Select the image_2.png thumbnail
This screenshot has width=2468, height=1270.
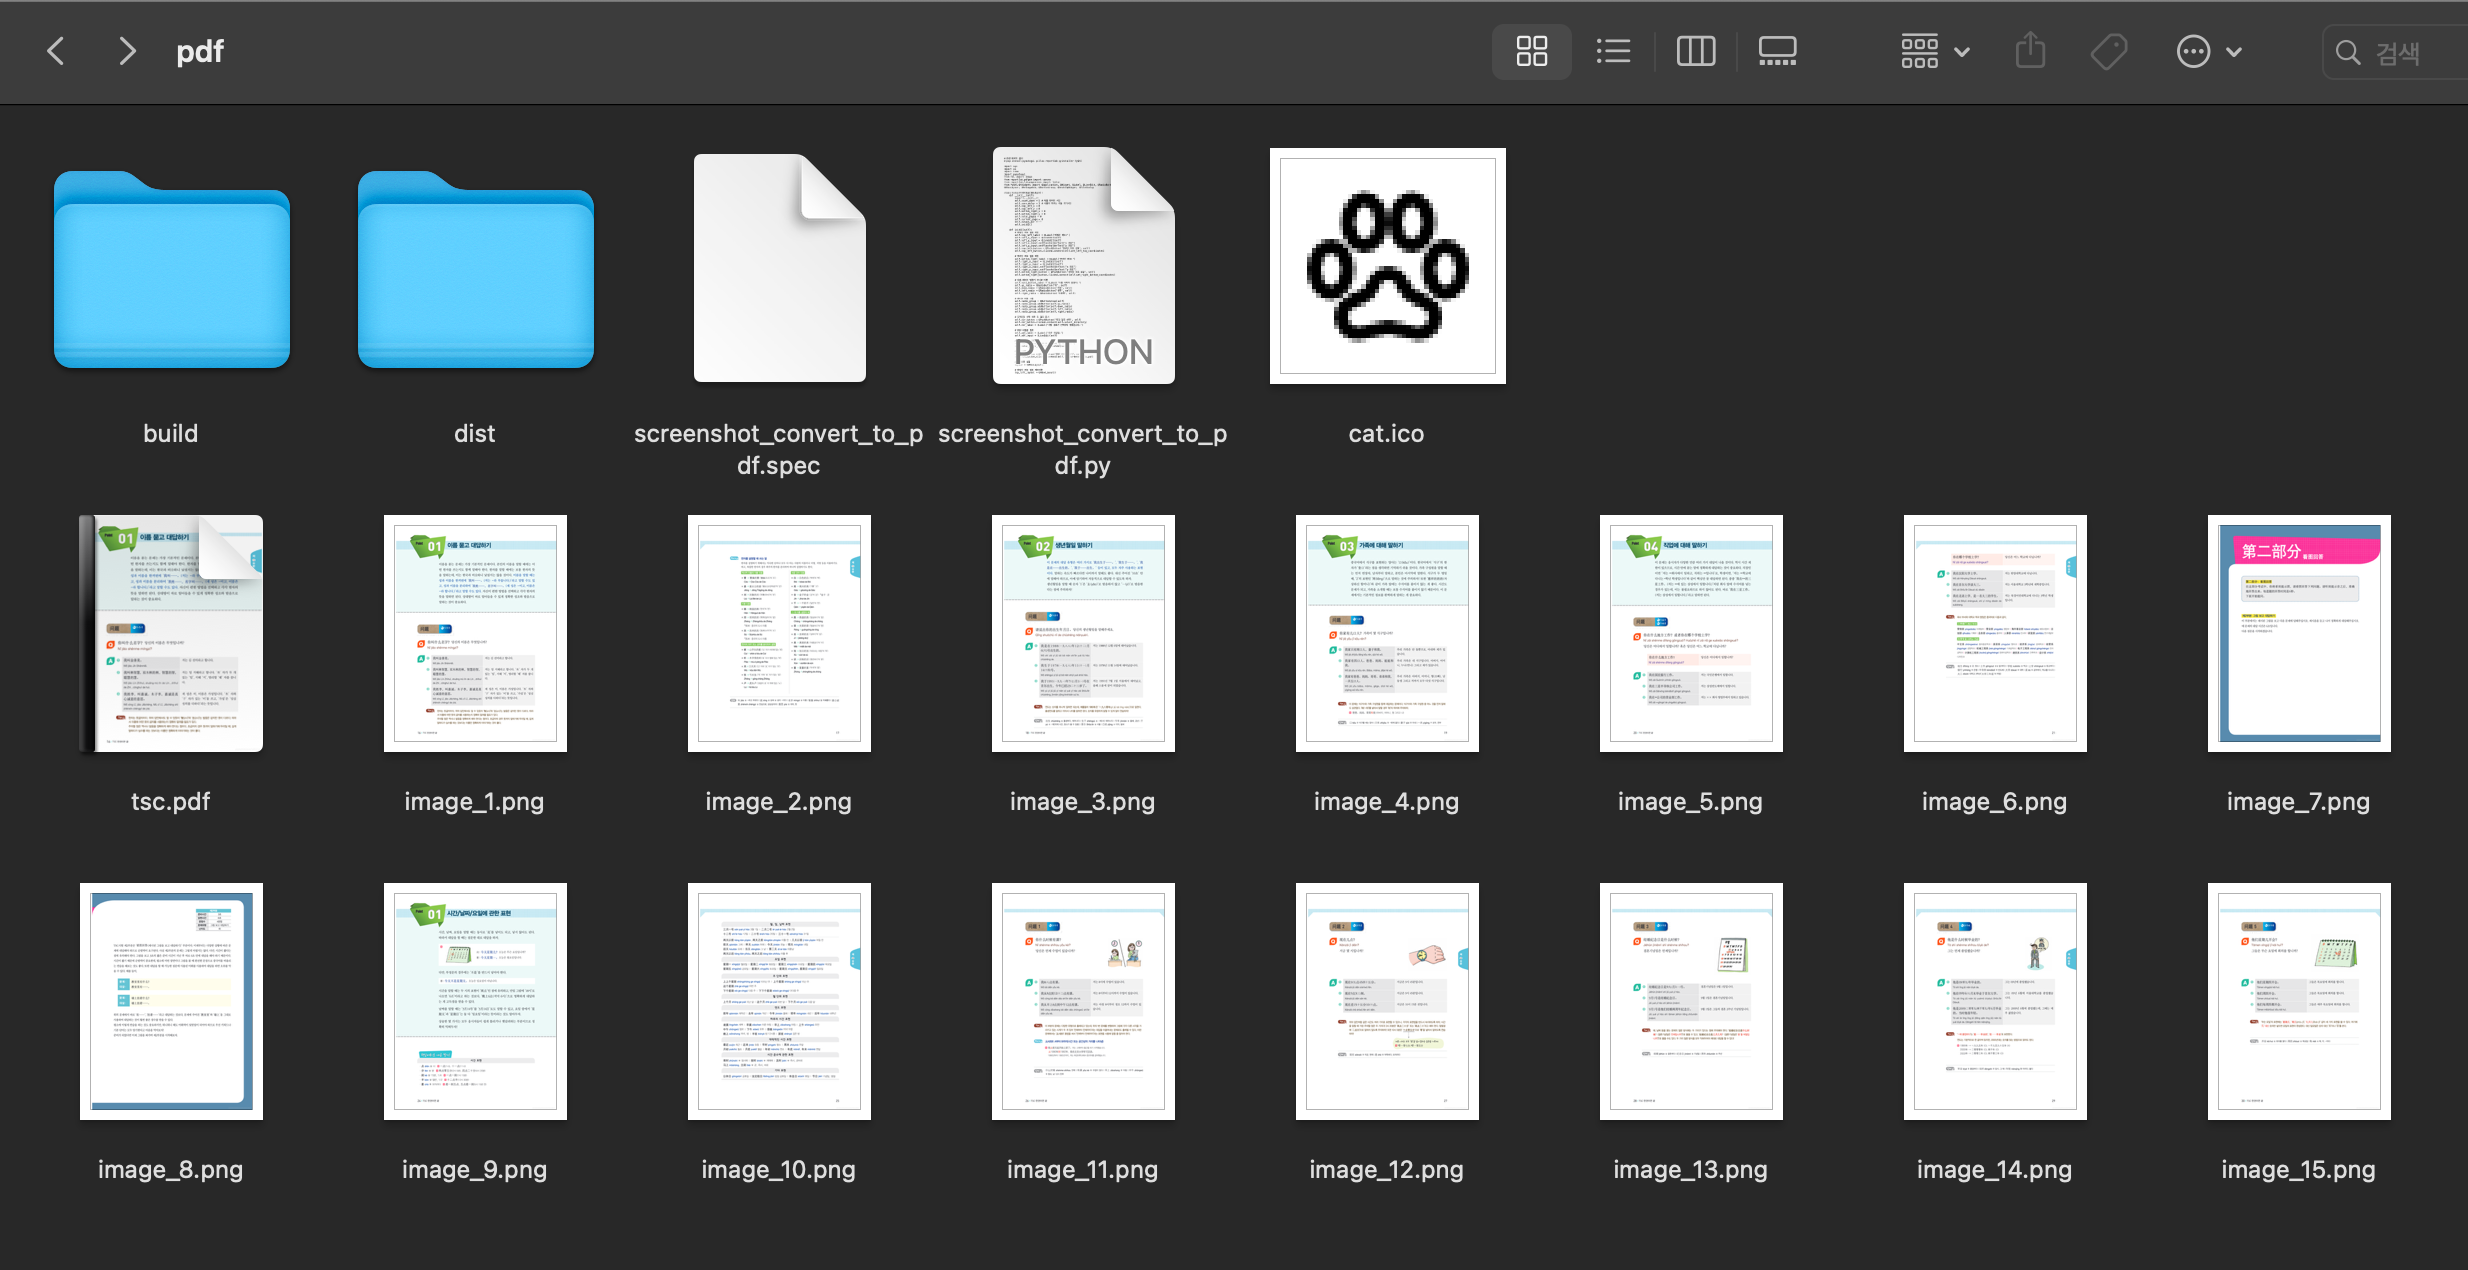(x=780, y=633)
